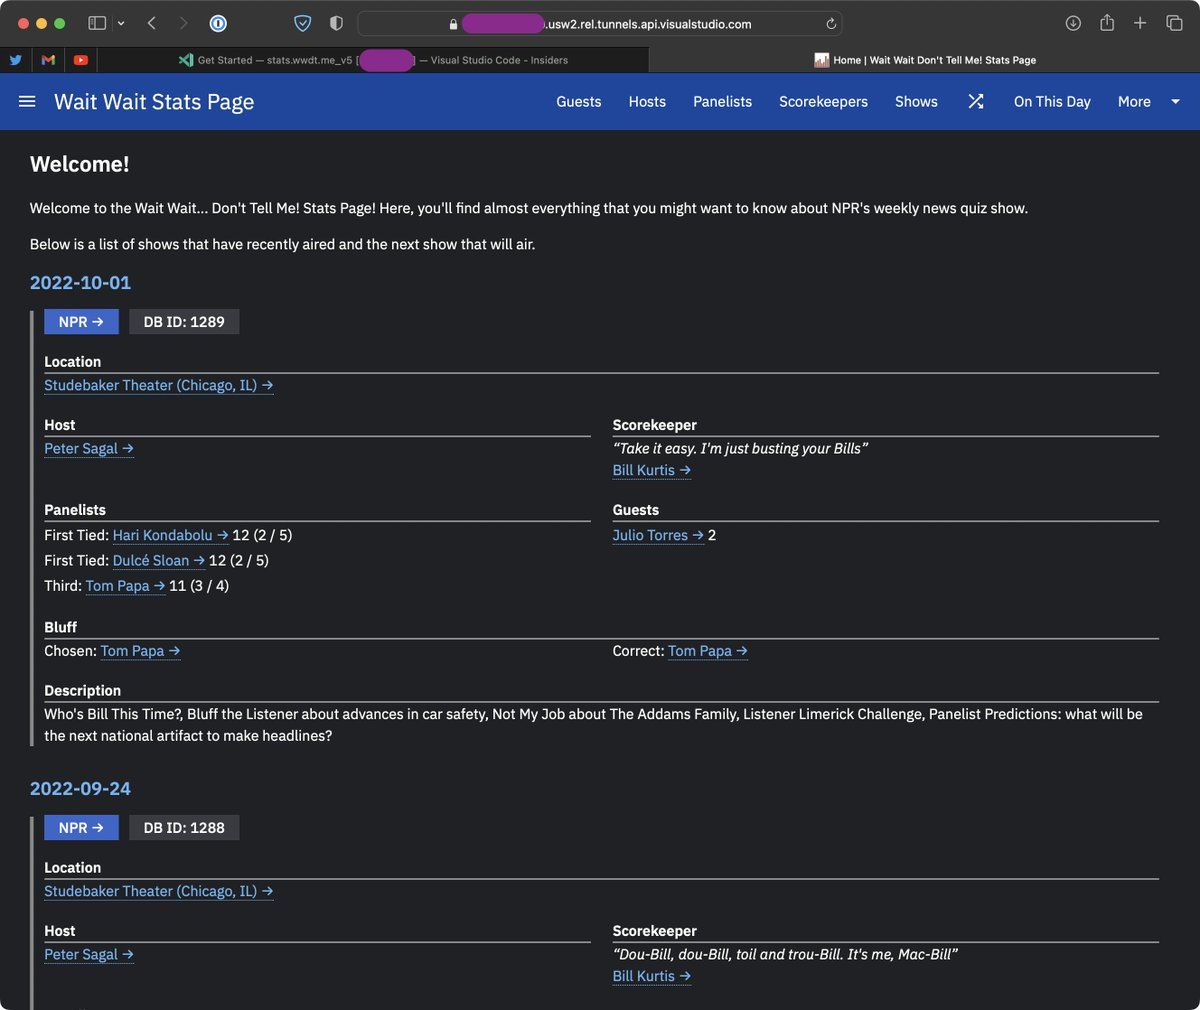Open the privacy report shield
The height and width of the screenshot is (1010, 1200).
click(336, 23)
